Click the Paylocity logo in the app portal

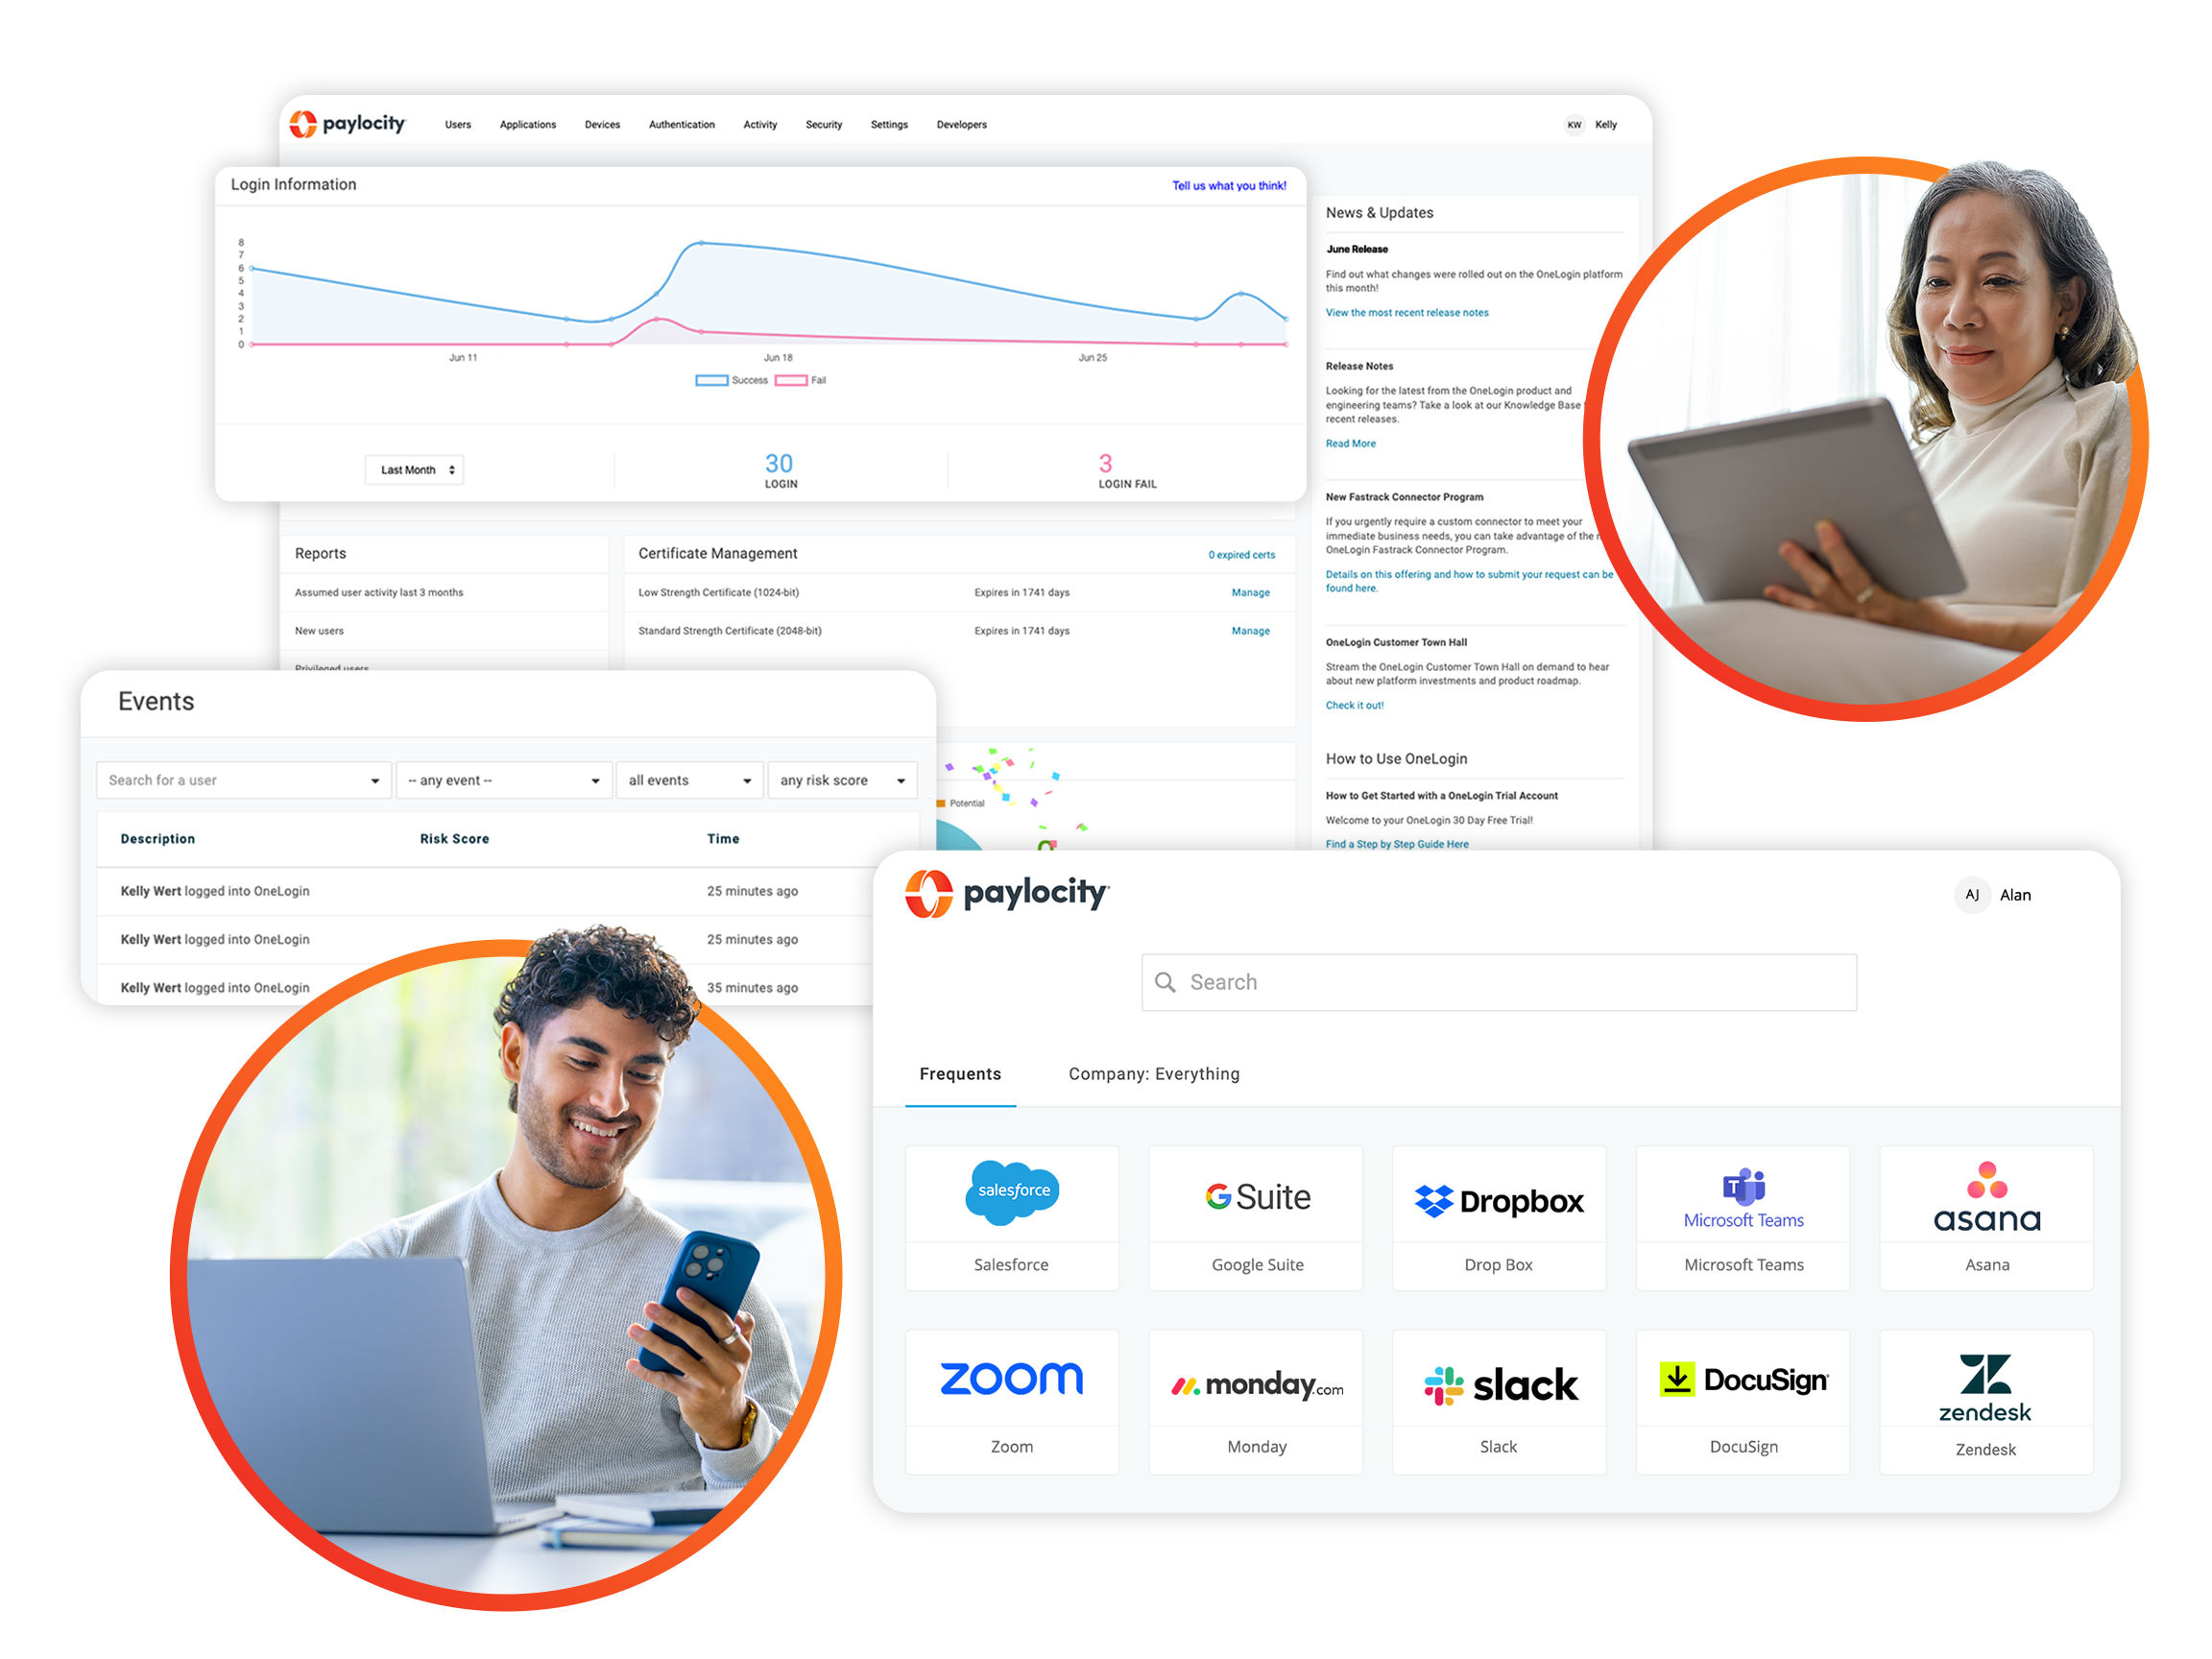pyautogui.click(x=1007, y=893)
